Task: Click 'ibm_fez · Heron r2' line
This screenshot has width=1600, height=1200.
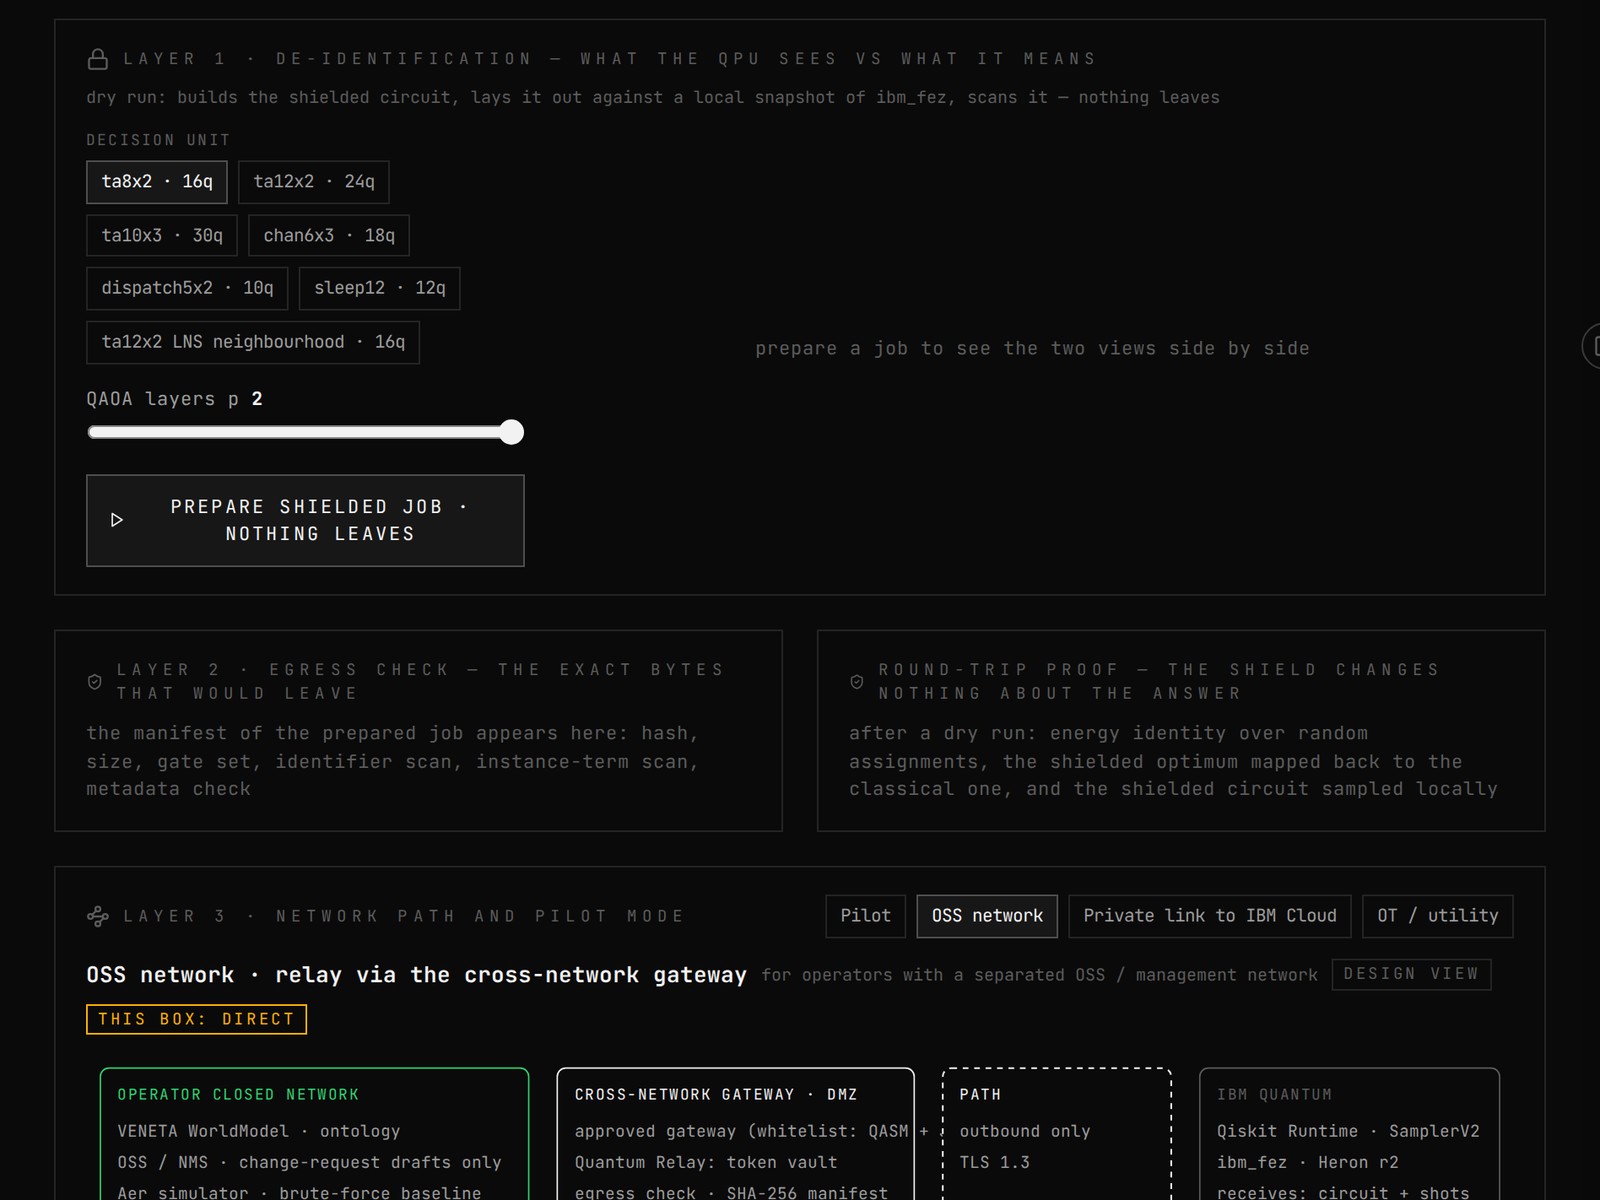Action: tap(1308, 1162)
